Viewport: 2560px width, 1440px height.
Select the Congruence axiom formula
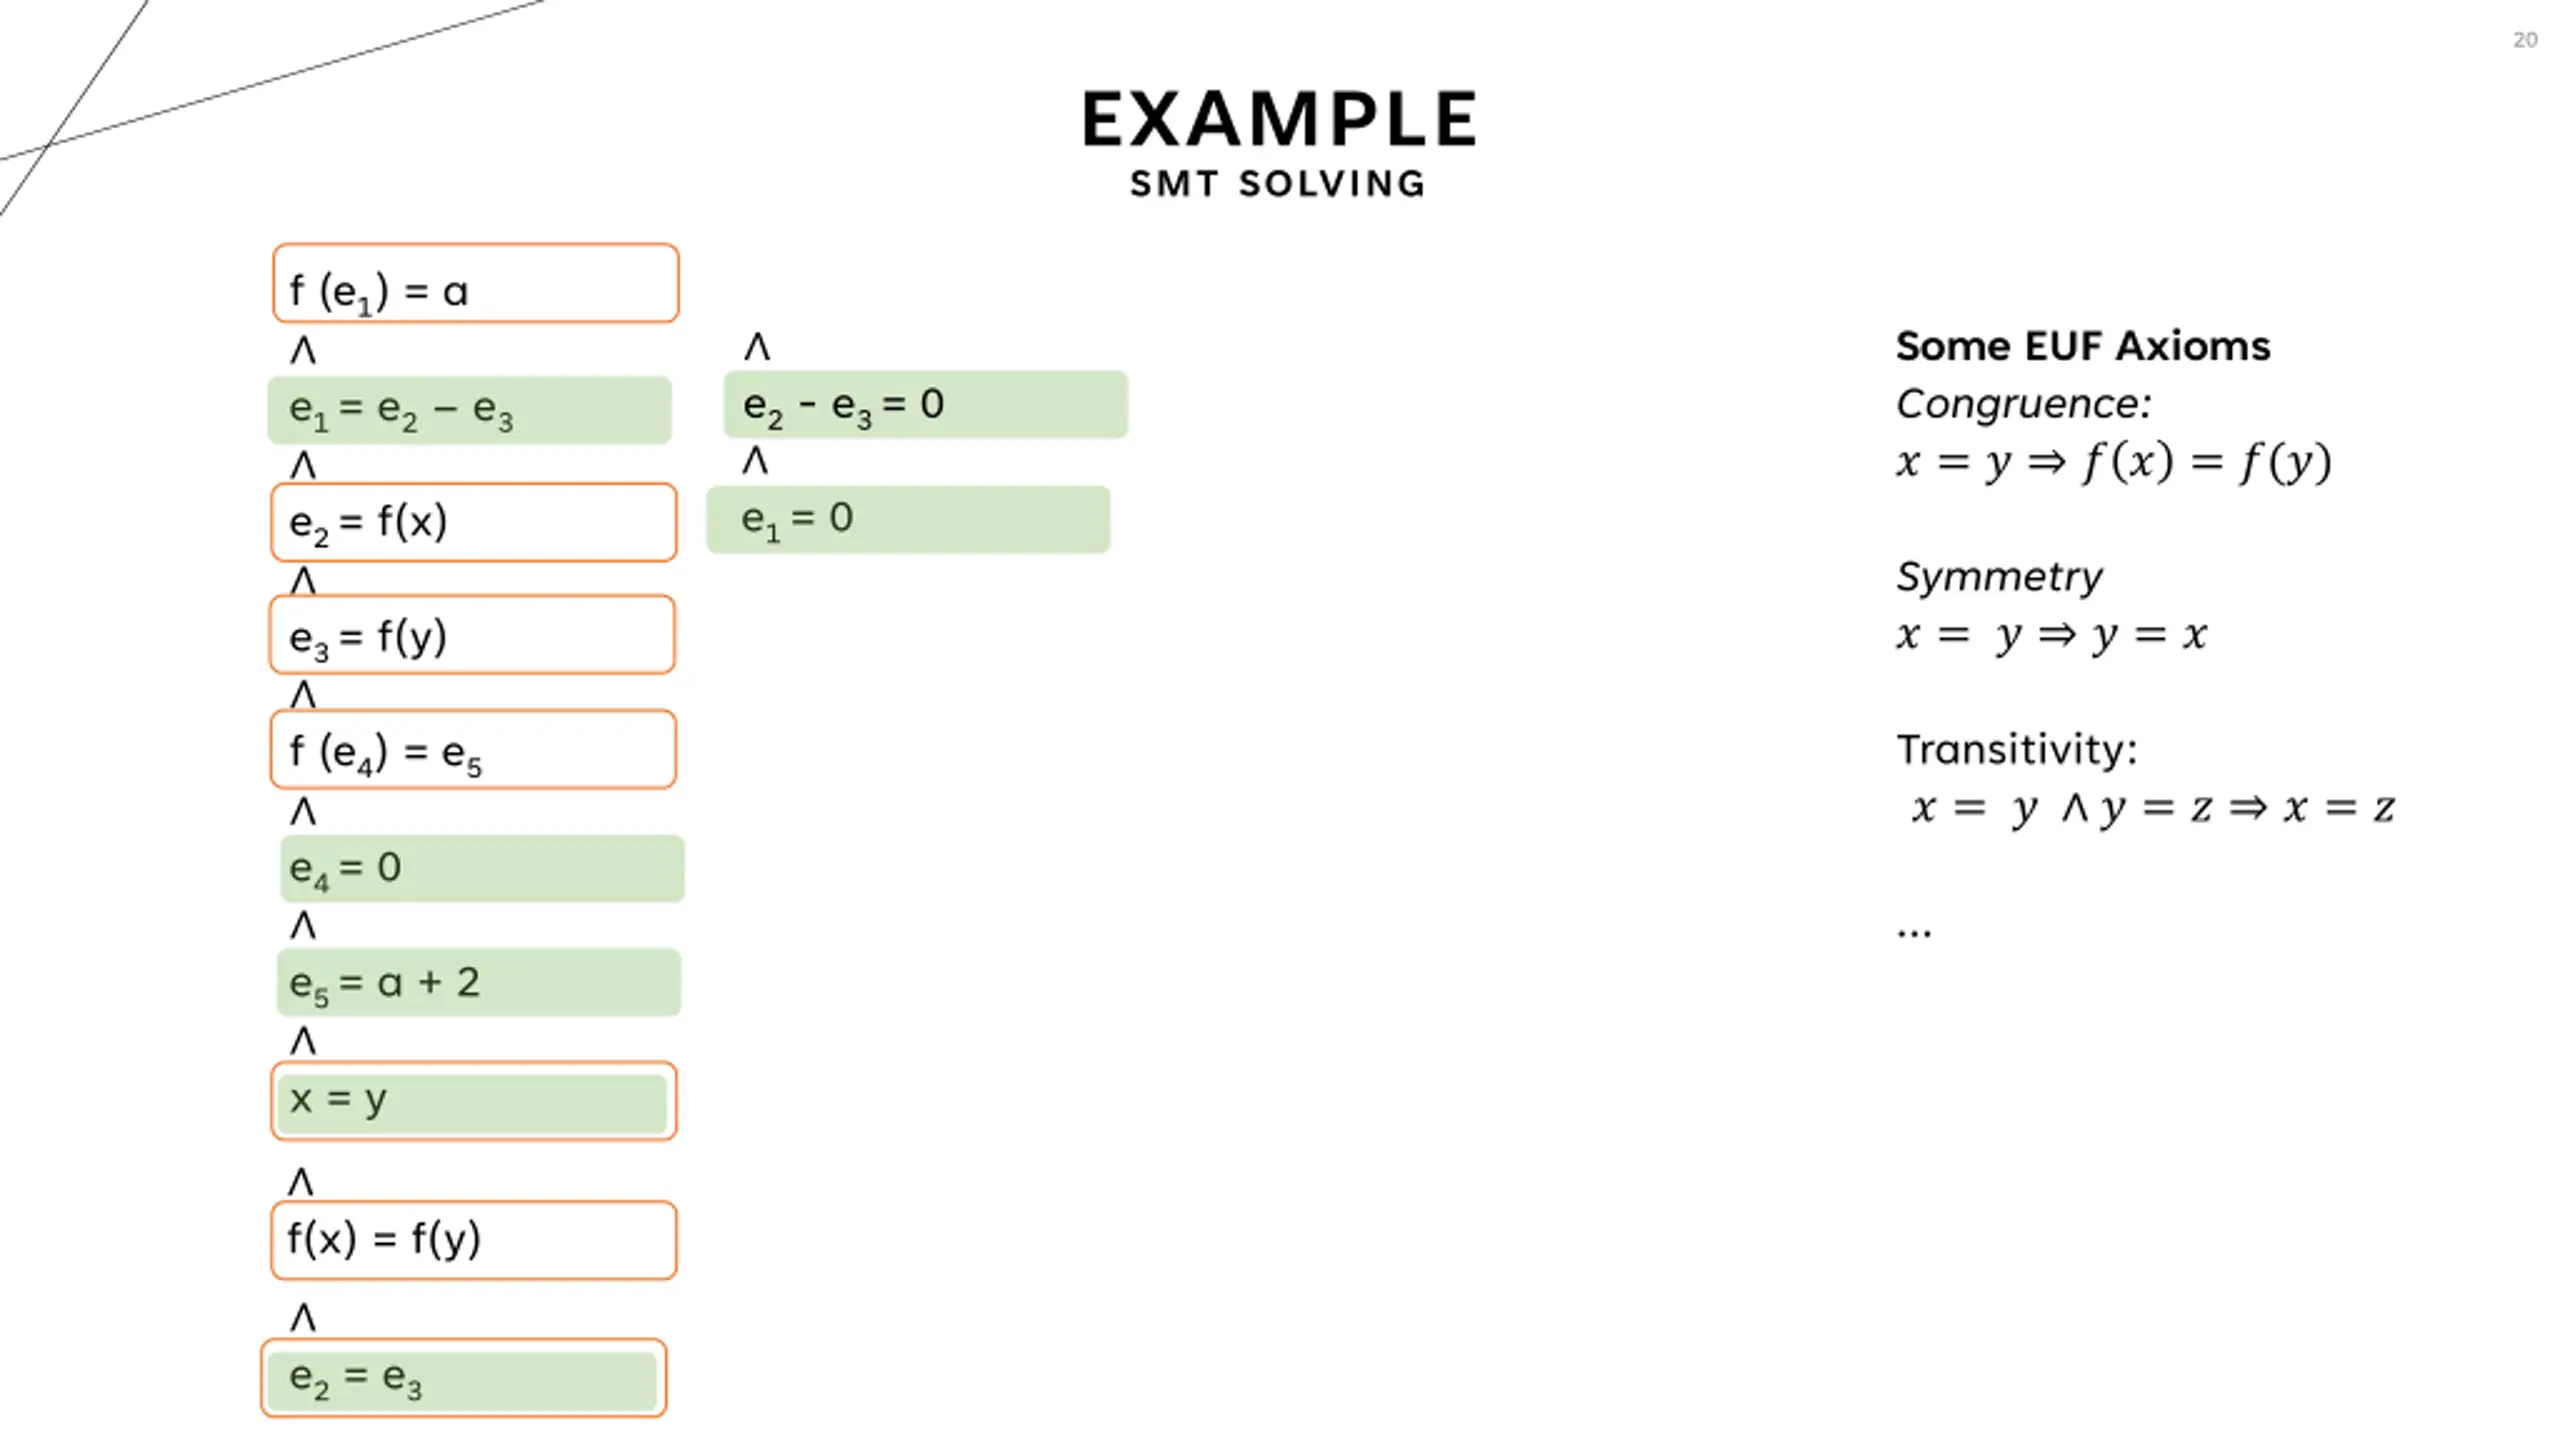coord(2114,462)
